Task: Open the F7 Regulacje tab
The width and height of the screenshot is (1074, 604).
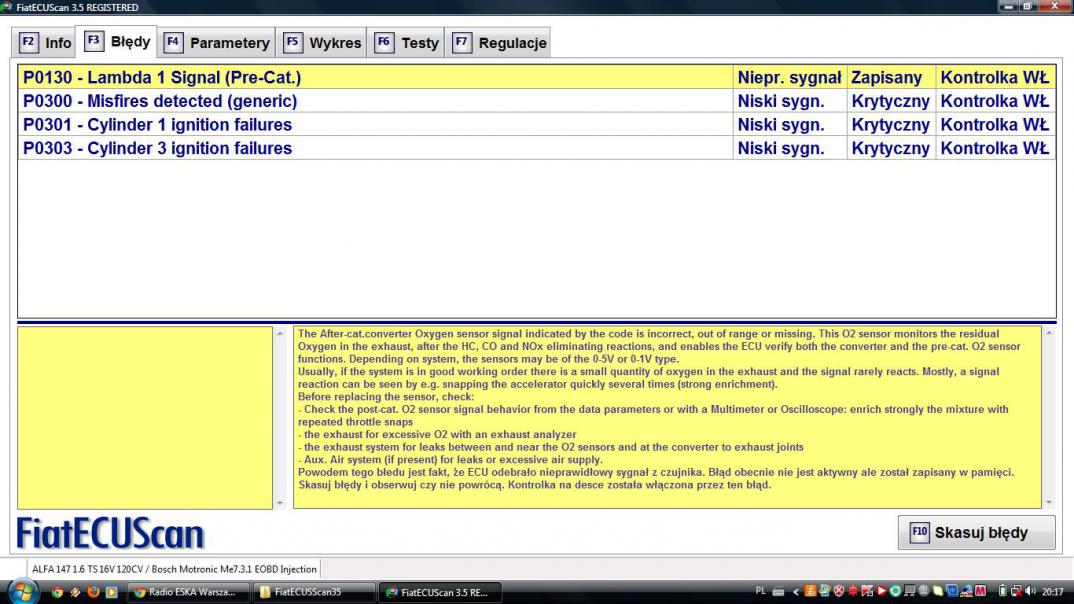Action: pos(499,42)
